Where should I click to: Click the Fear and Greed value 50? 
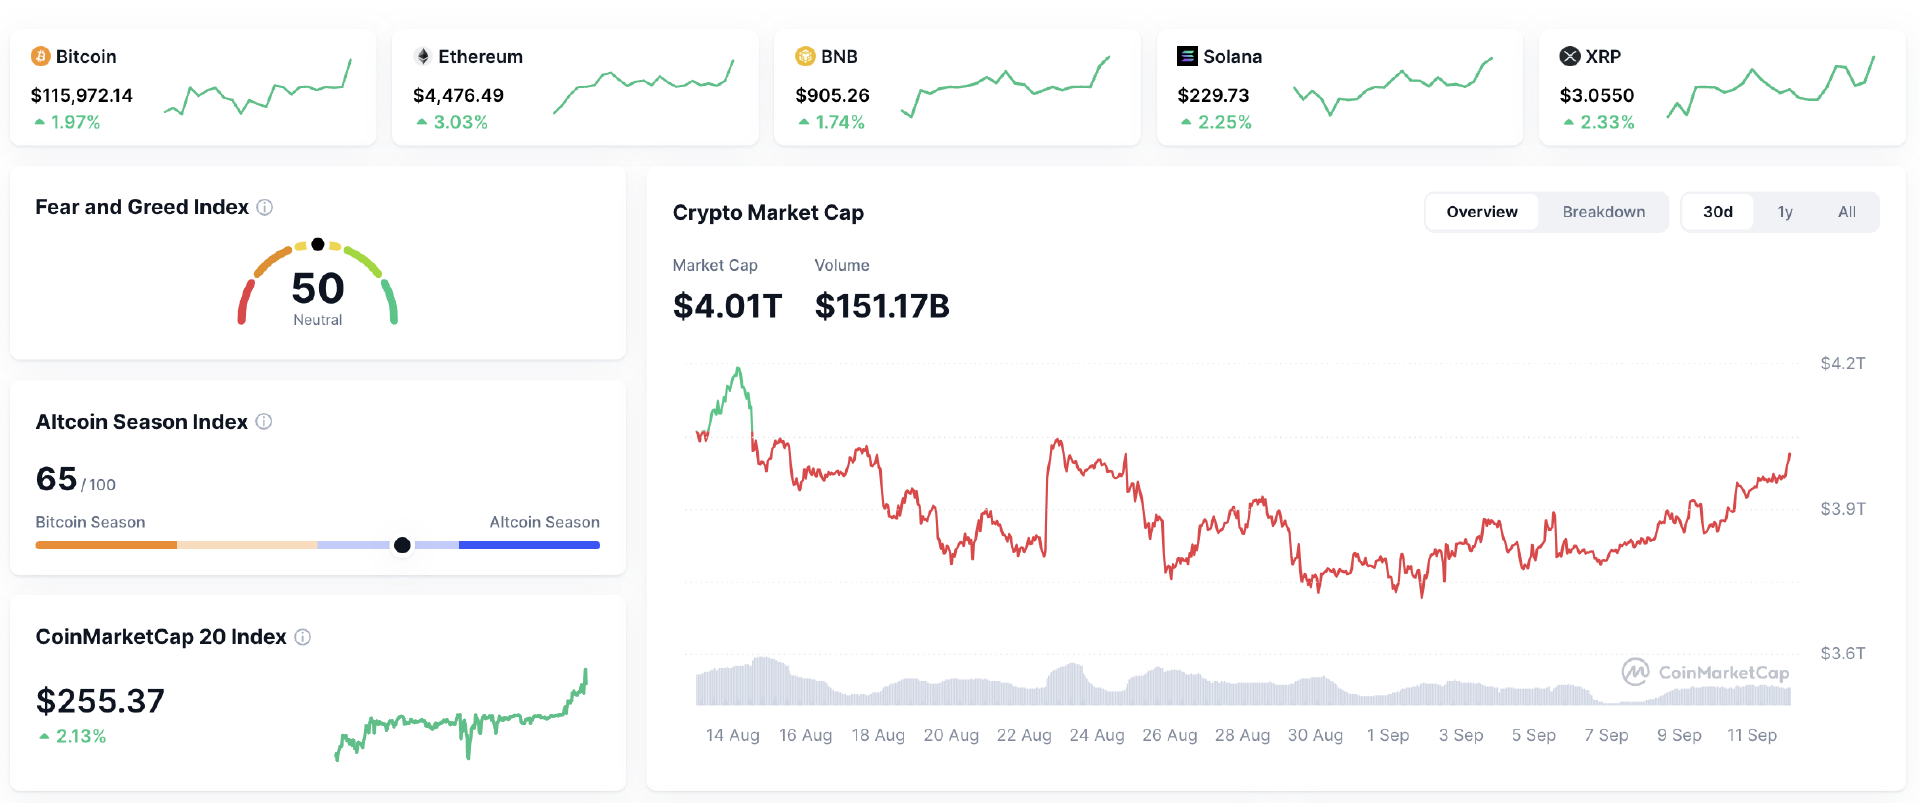[318, 288]
